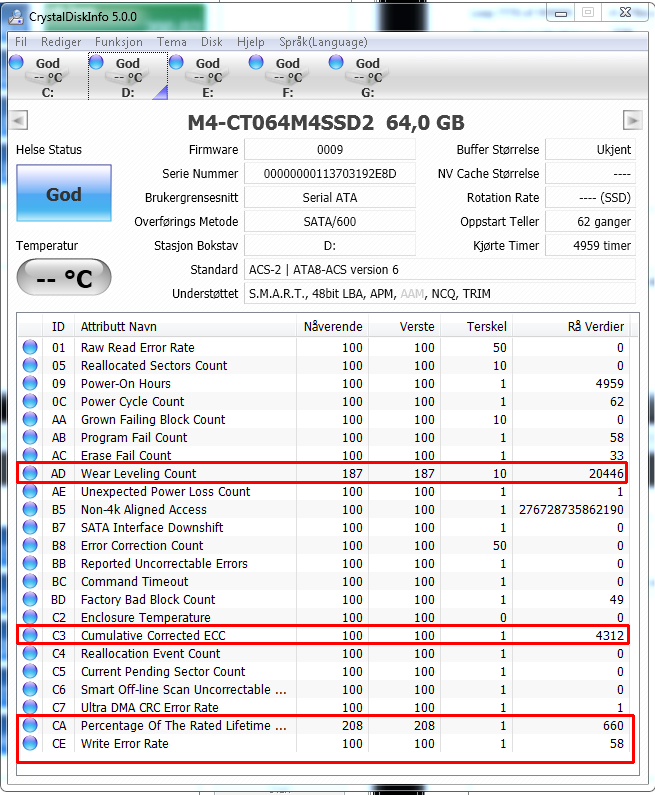
Task: Click the Terskel column header
Action: click(477, 327)
